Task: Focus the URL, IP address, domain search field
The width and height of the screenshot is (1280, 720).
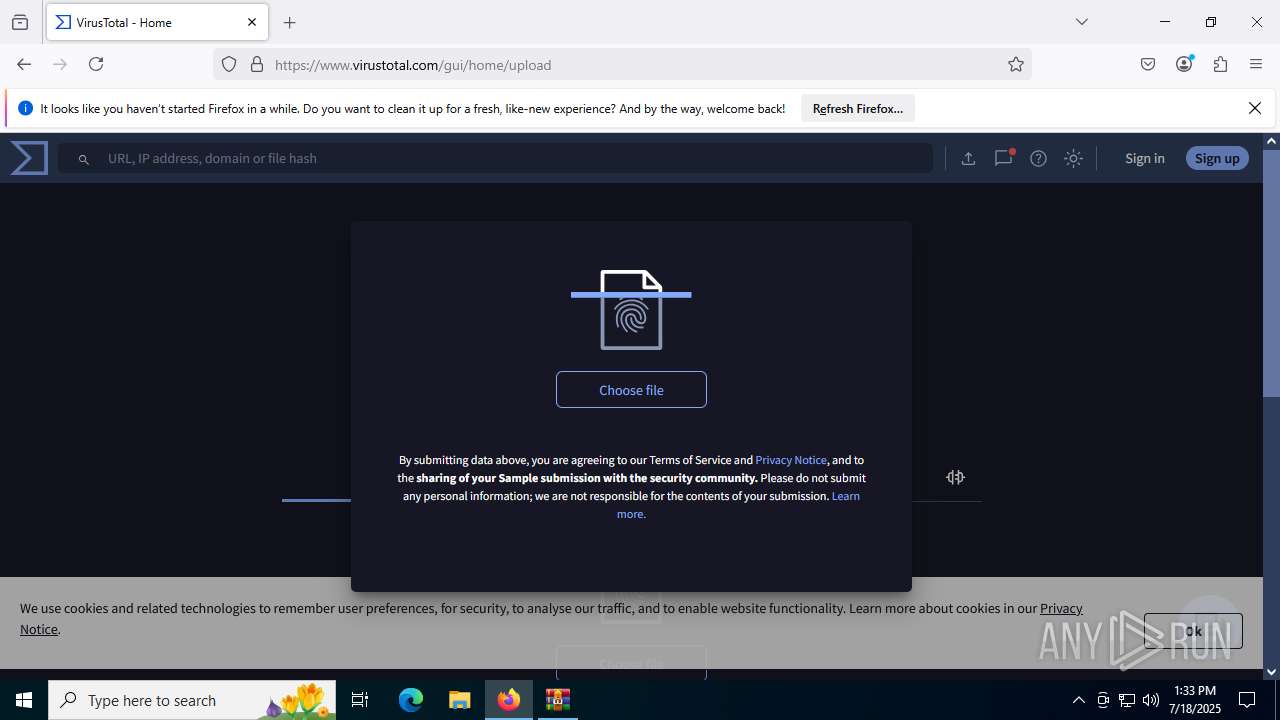Action: pos(495,158)
